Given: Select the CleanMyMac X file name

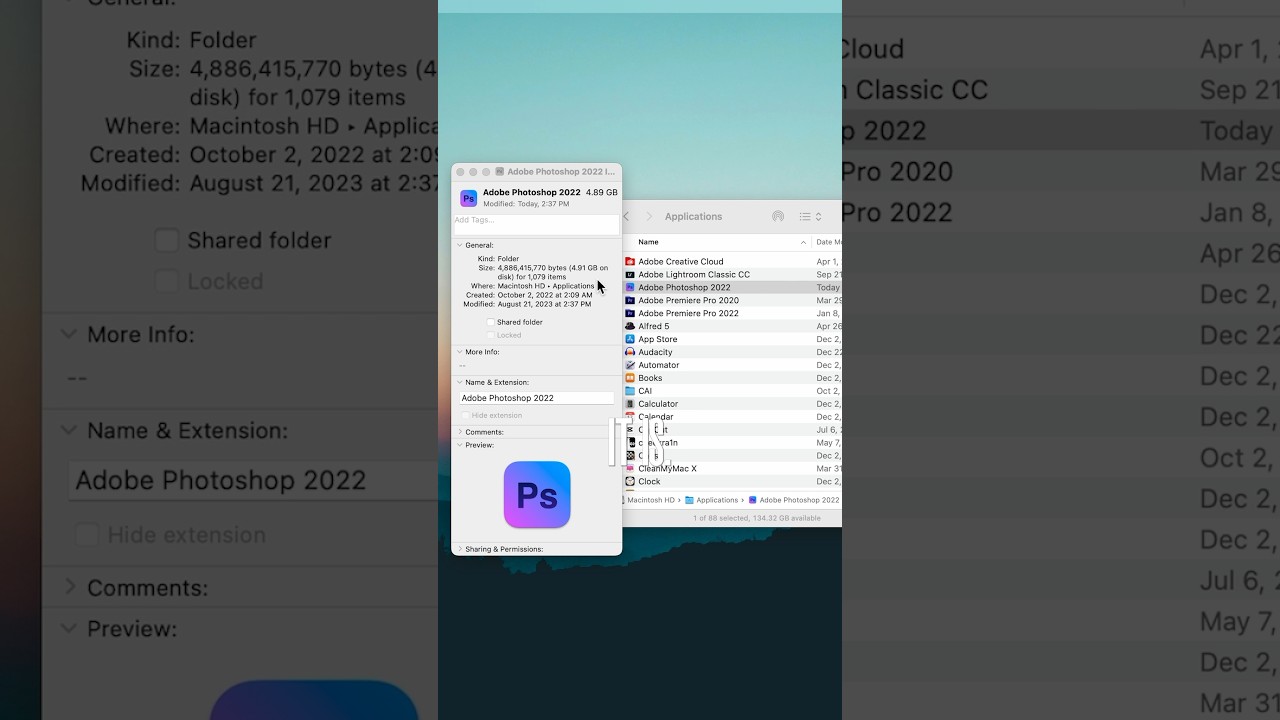Looking at the screenshot, I should click(667, 469).
